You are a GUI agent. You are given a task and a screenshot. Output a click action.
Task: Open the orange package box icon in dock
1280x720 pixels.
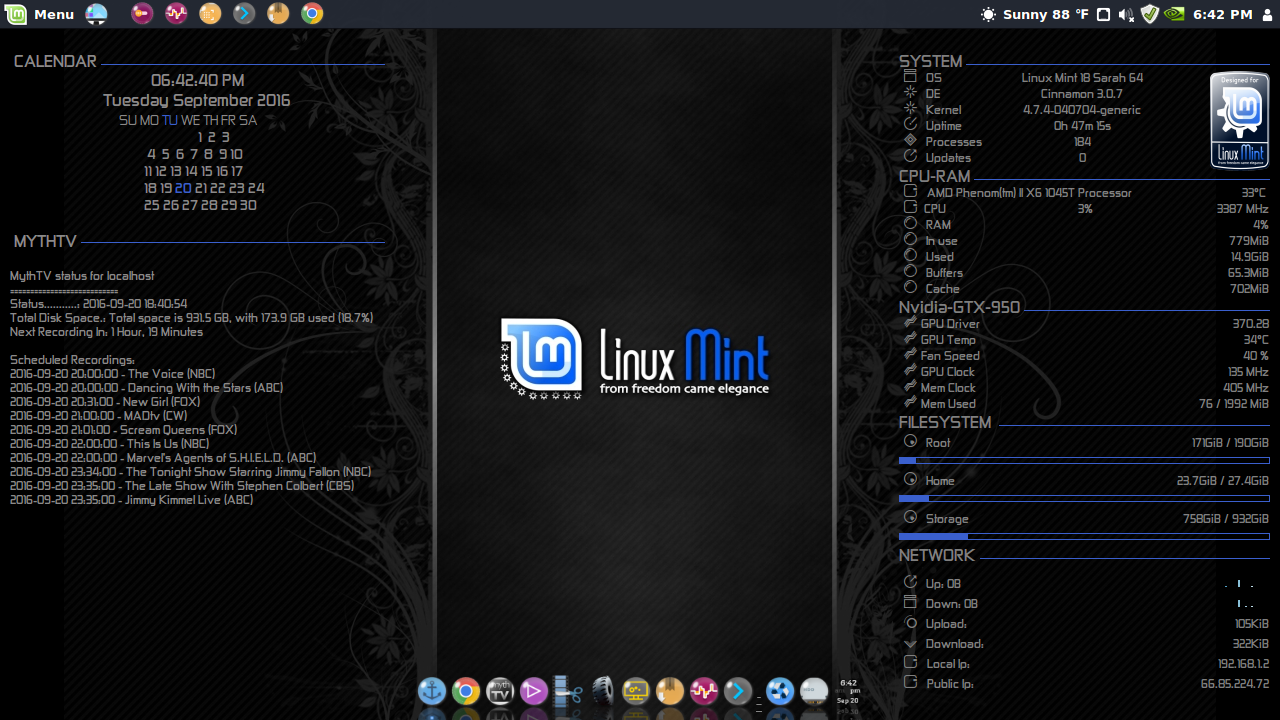click(670, 691)
